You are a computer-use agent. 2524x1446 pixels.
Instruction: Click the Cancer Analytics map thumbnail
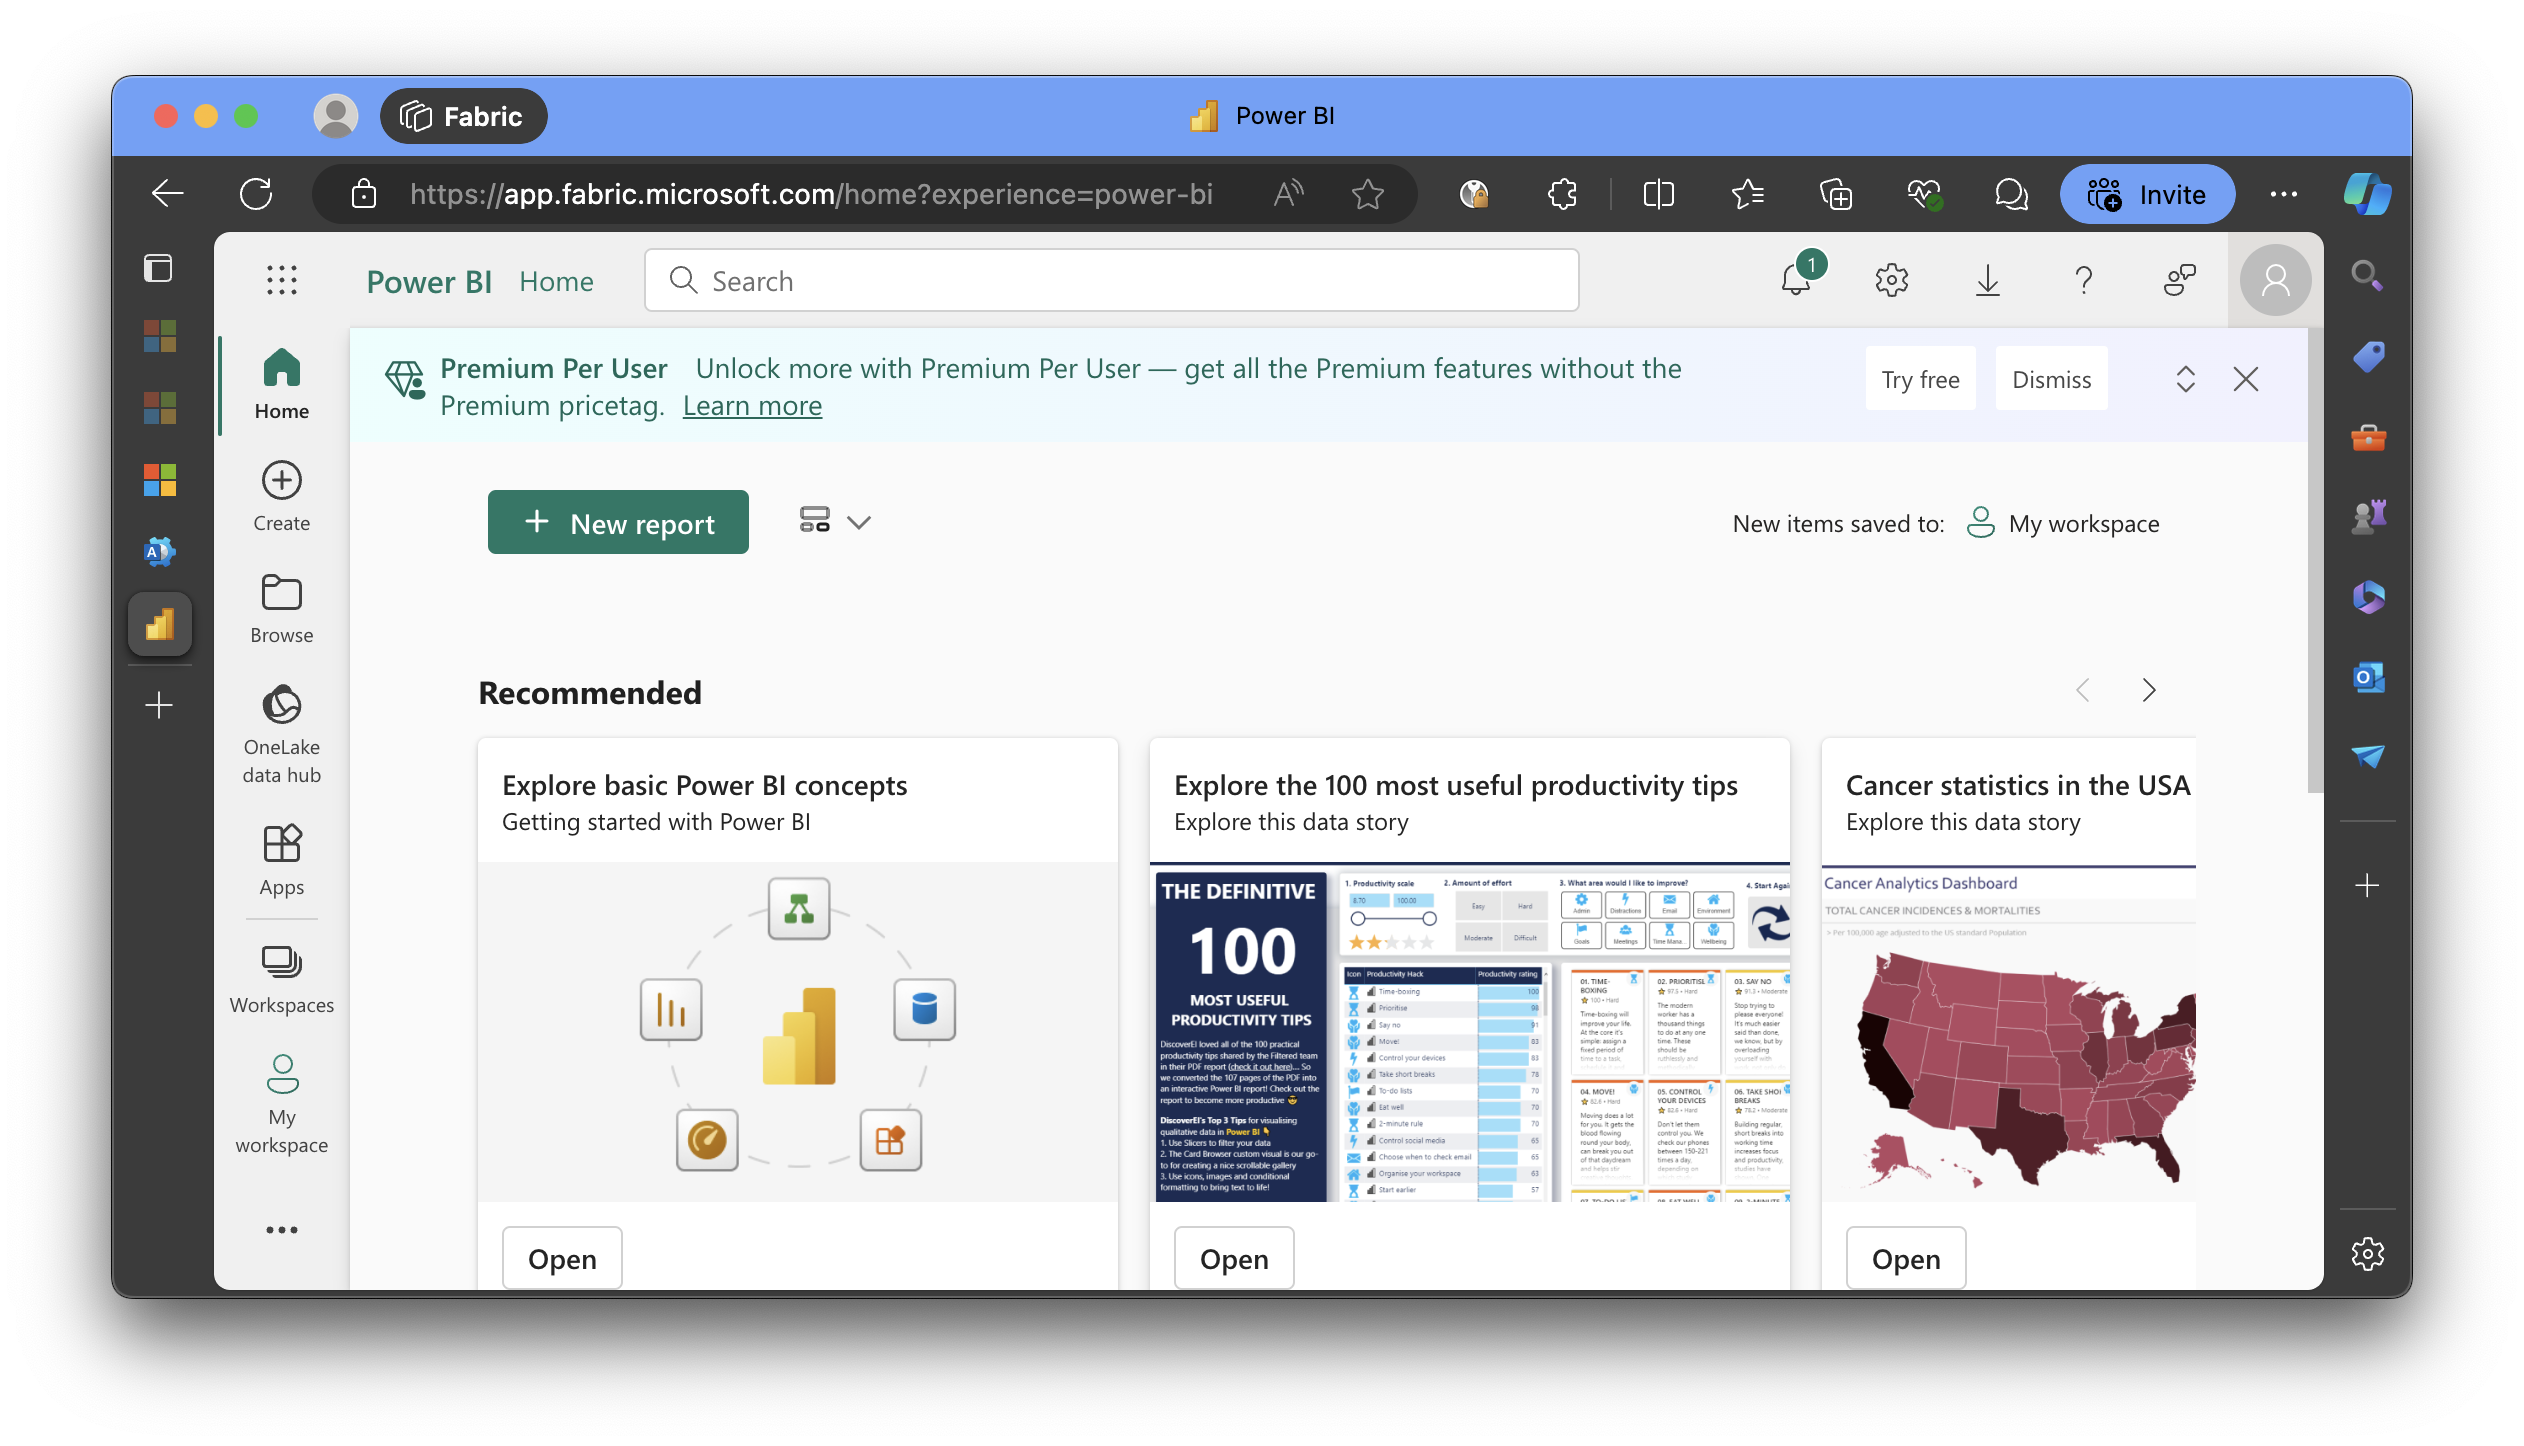pyautogui.click(x=2009, y=1032)
